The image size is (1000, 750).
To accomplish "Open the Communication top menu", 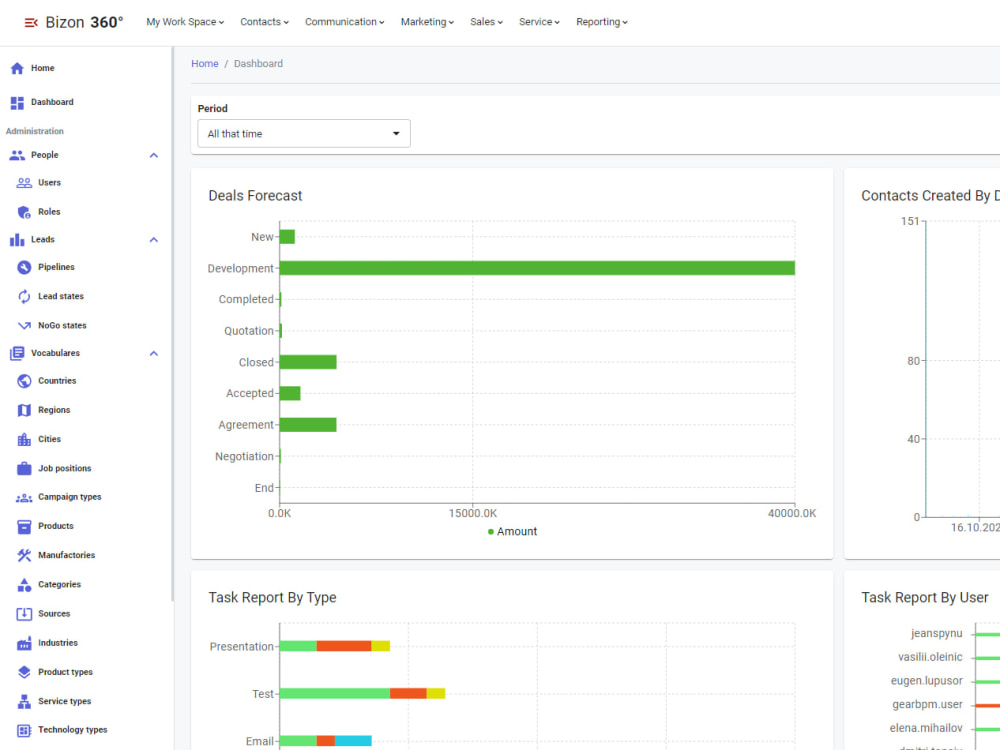I will point(344,22).
